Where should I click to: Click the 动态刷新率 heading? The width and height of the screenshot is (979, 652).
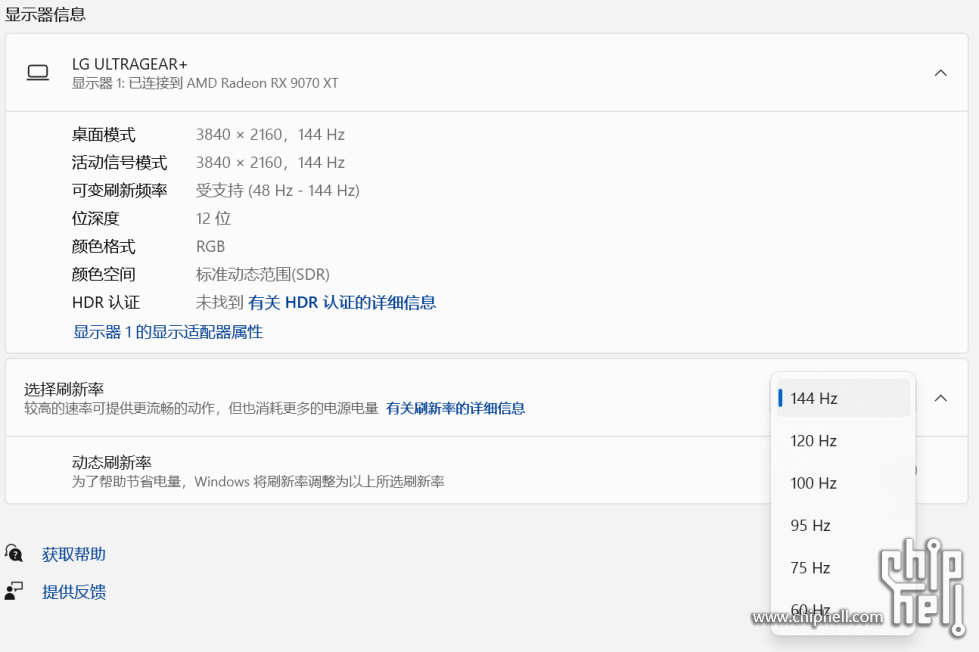pyautogui.click(x=112, y=462)
